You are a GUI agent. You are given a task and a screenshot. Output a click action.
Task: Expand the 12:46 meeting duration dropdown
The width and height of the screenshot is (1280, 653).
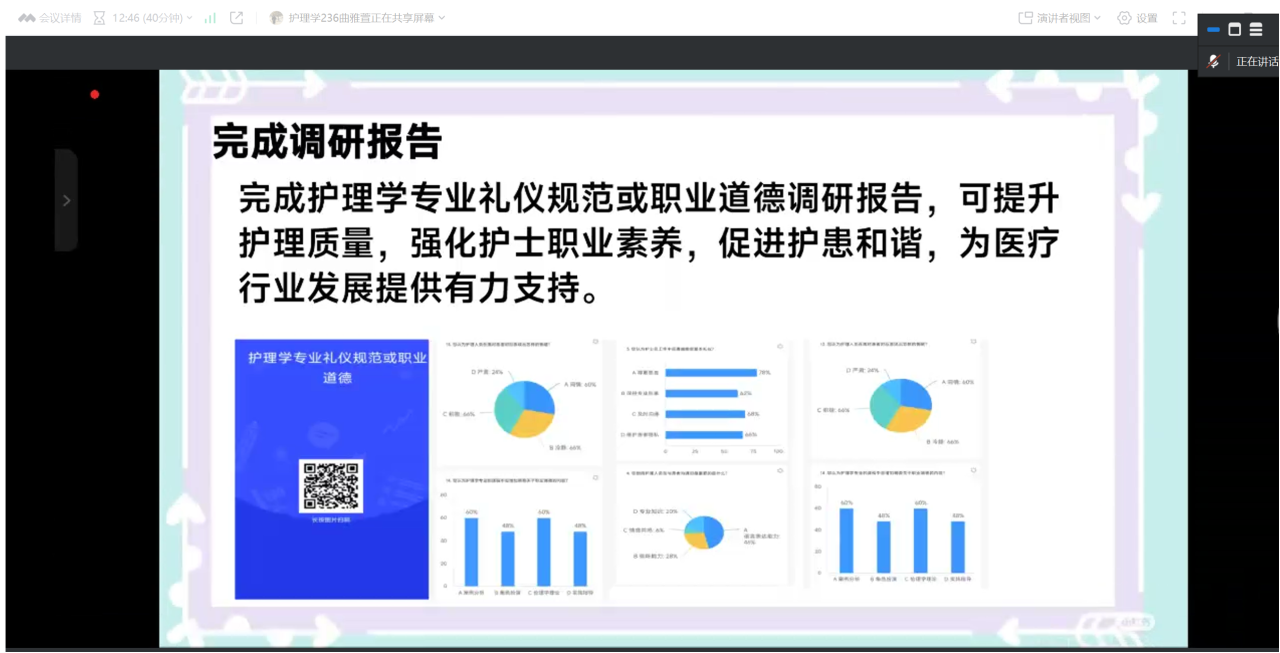click(x=189, y=18)
